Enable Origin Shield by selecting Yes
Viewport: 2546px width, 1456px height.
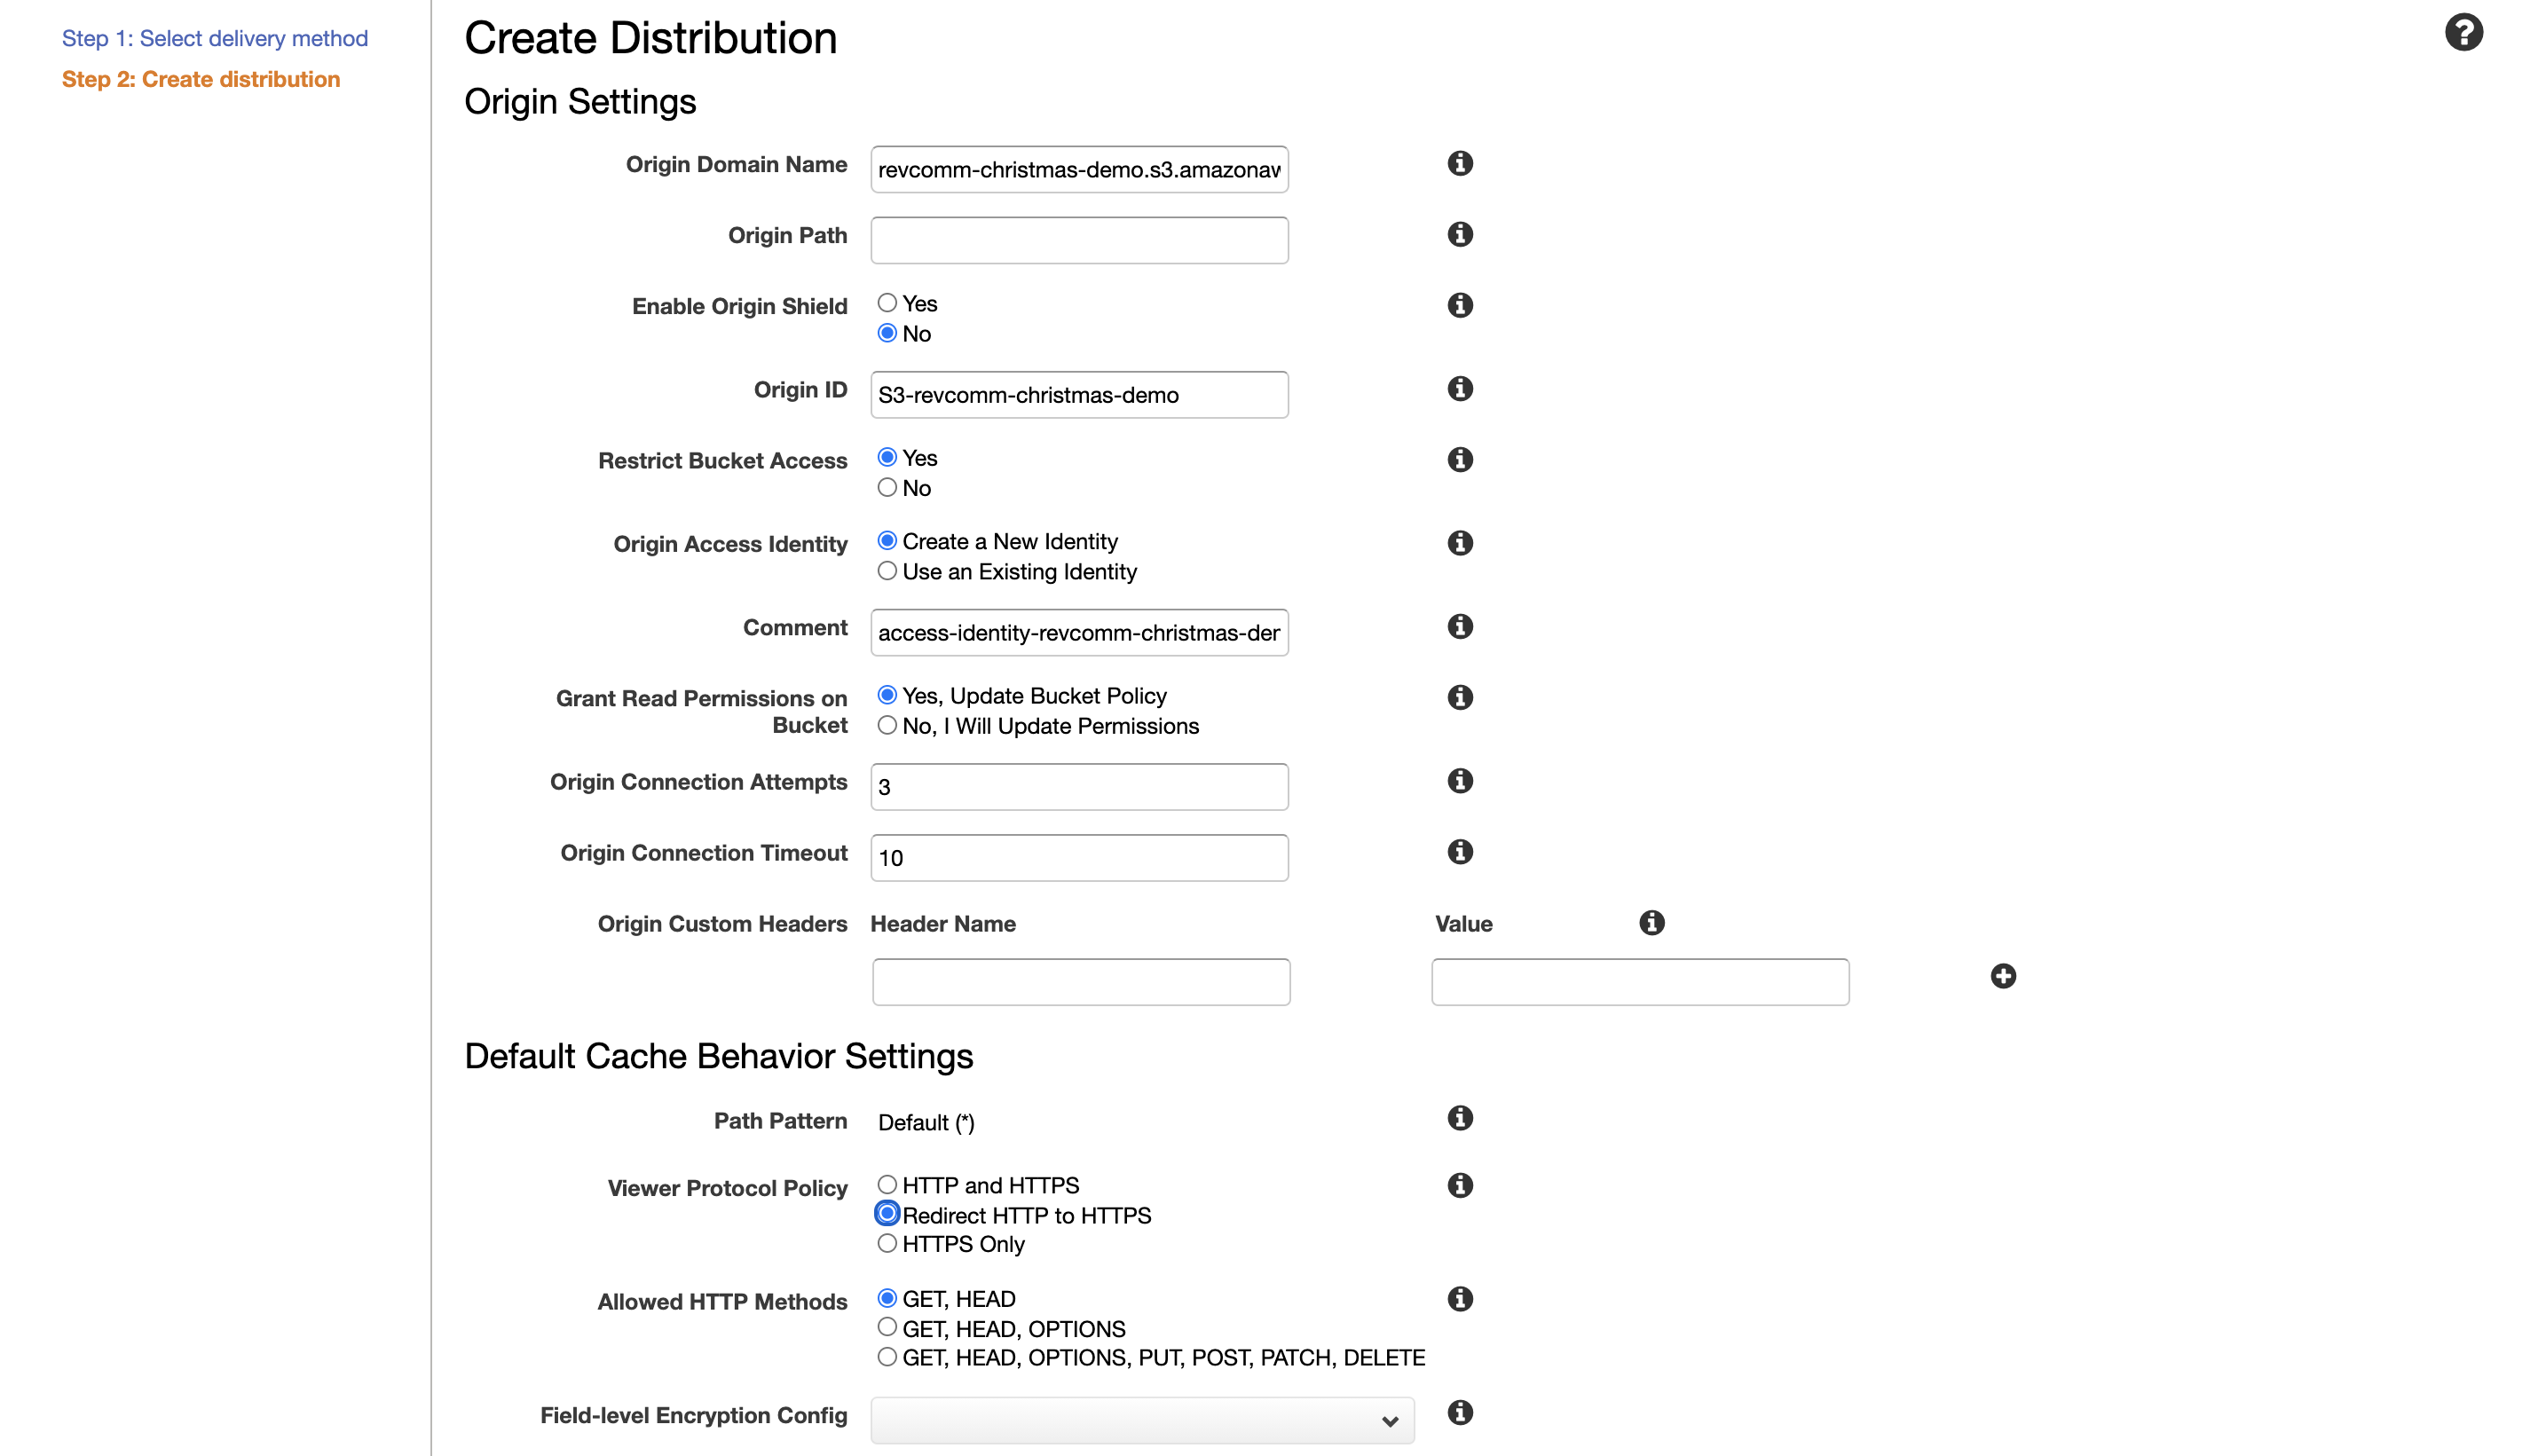click(x=887, y=303)
